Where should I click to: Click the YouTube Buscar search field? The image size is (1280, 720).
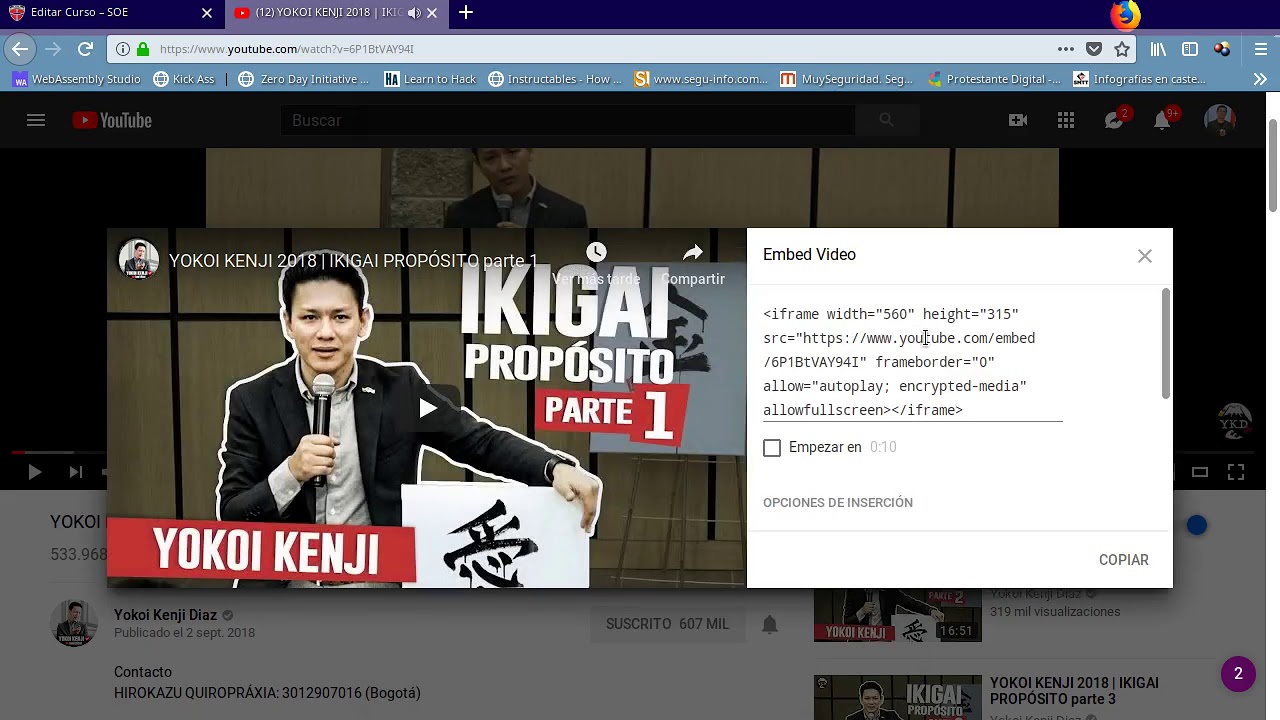point(567,120)
